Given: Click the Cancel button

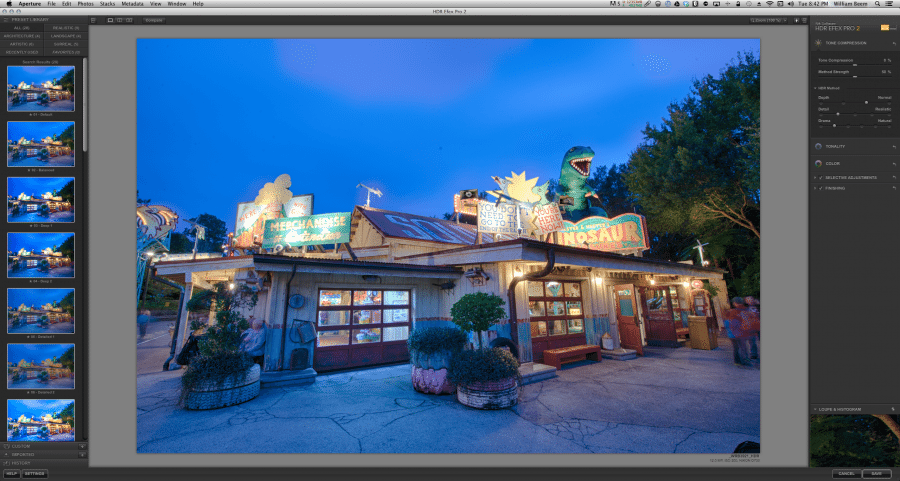Looking at the screenshot, I should click(846, 474).
